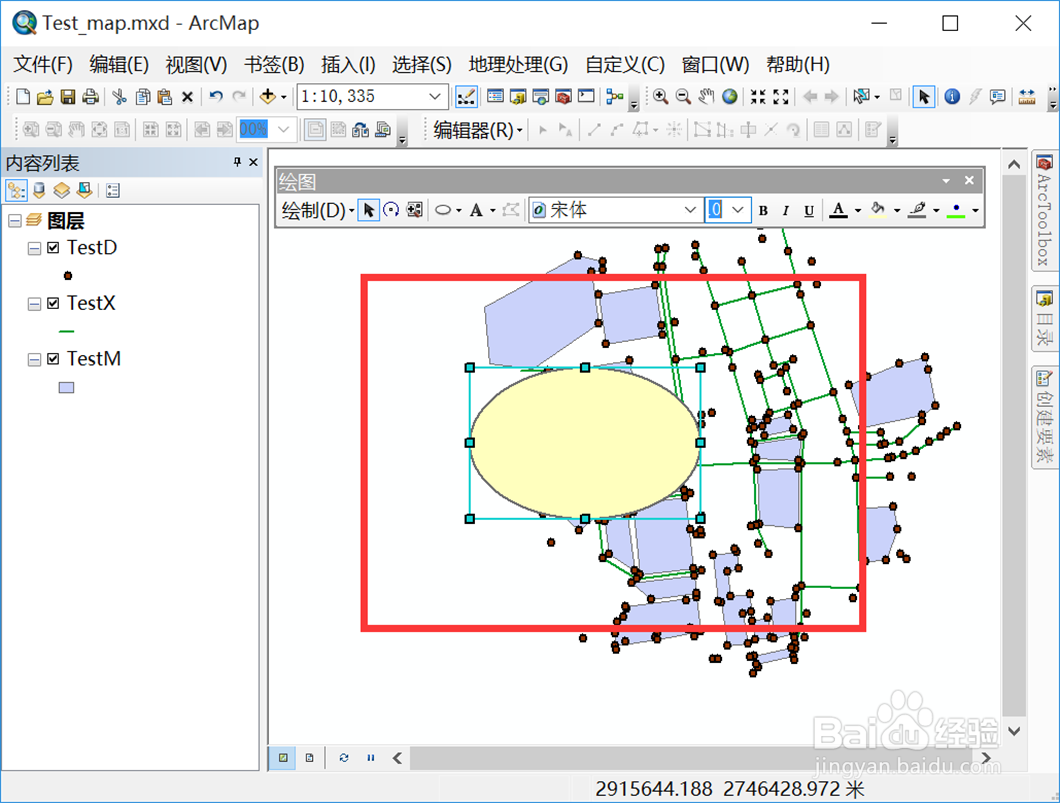Open the 地理处理(G) menu
The width and height of the screenshot is (1060, 803).
tap(518, 64)
